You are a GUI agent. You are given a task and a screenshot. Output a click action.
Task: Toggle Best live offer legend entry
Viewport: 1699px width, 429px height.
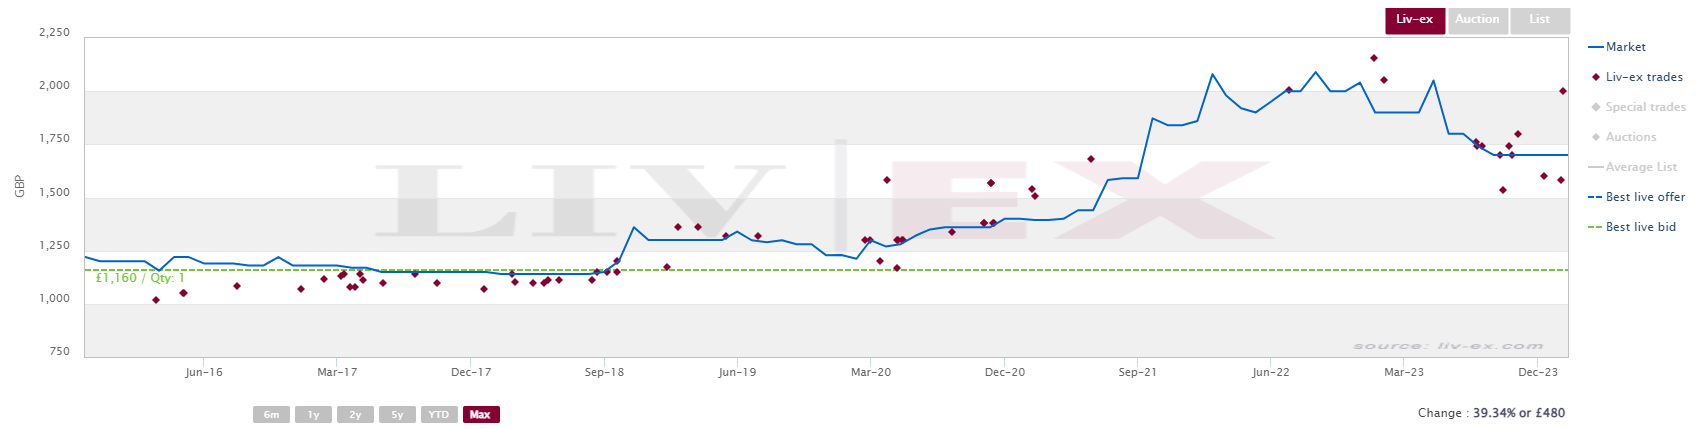click(x=1637, y=197)
